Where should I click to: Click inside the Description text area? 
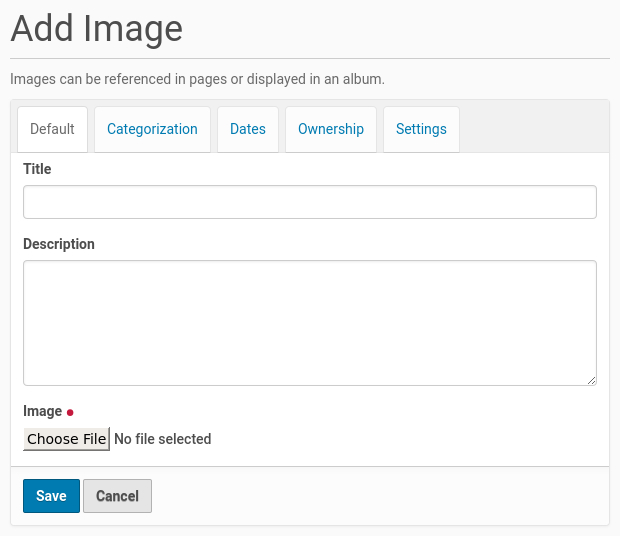(309, 322)
